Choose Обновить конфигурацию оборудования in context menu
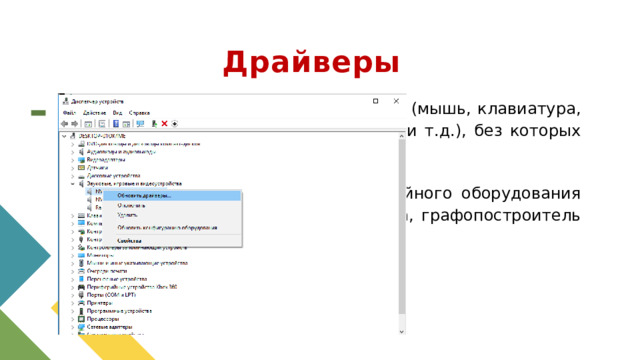The image size is (640, 360). click(x=172, y=227)
